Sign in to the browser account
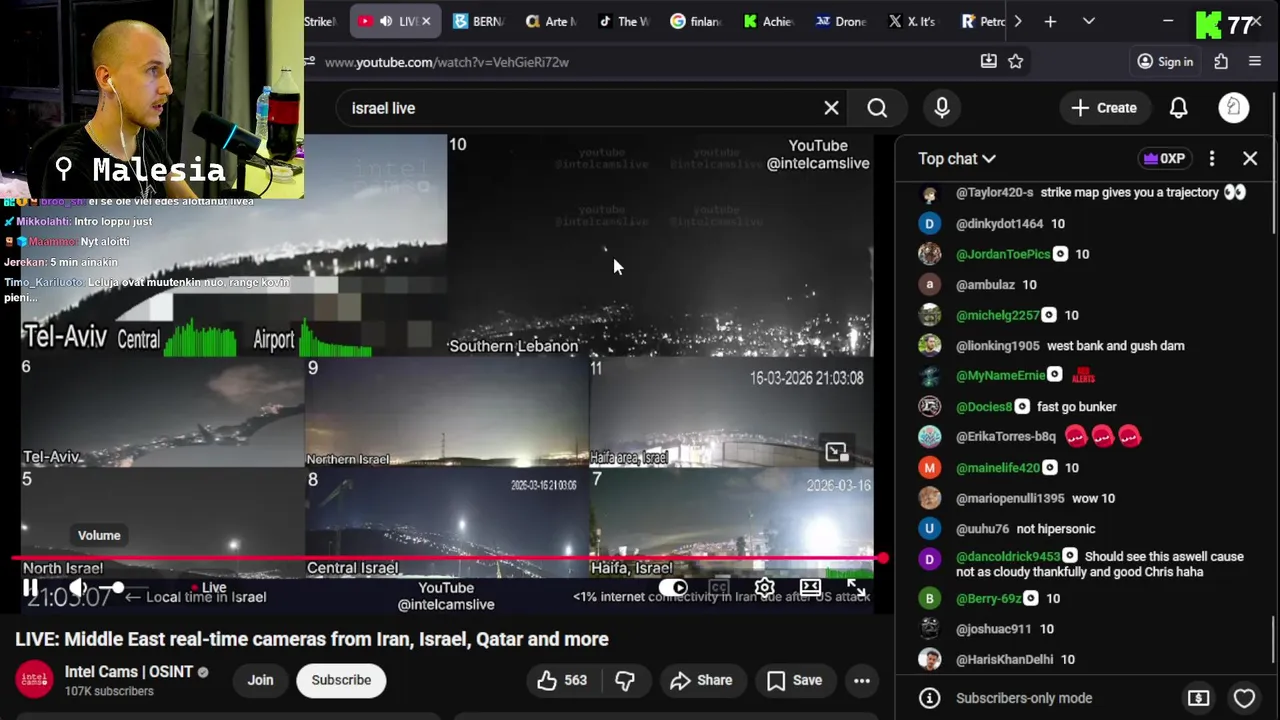Viewport: 1280px width, 720px height. point(1165,62)
